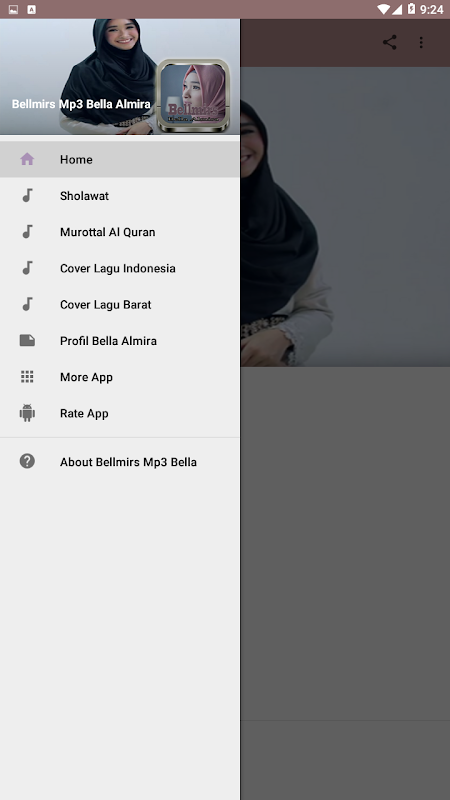Tap the dimmed photo to close drawer
The height and width of the screenshot is (800, 450).
click(x=345, y=216)
